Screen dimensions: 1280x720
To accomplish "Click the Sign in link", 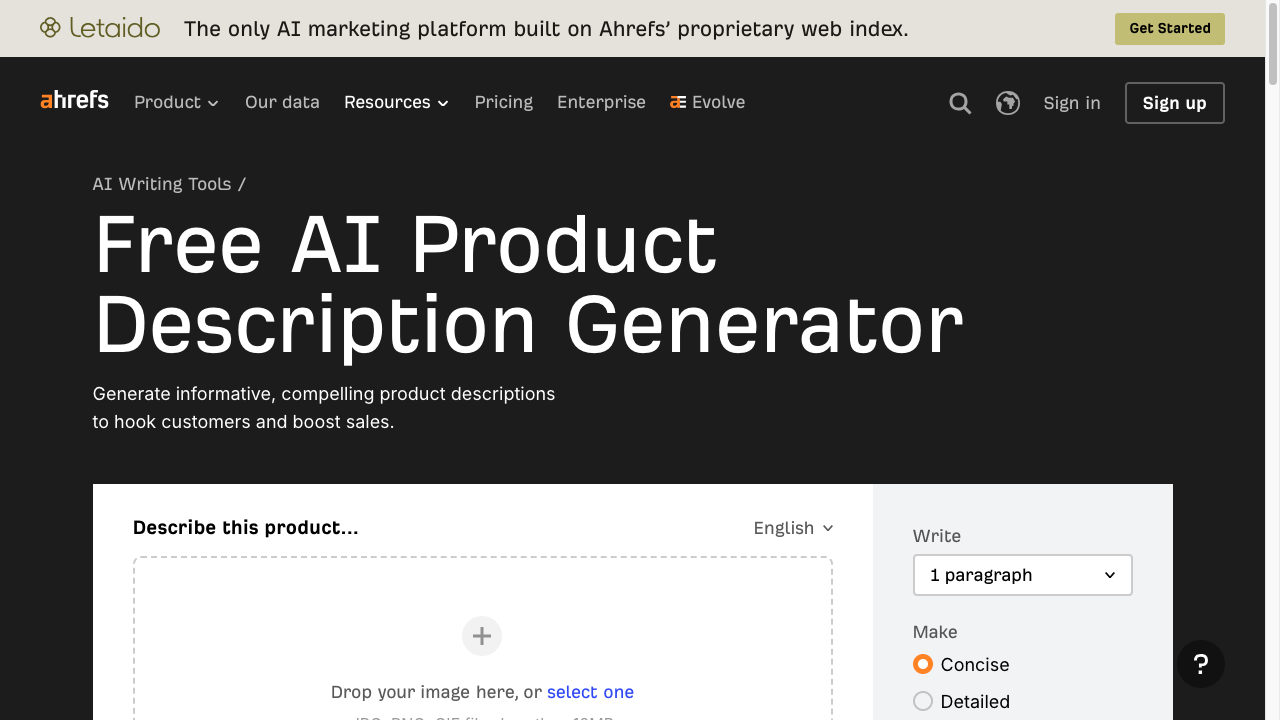I will [x=1072, y=103].
